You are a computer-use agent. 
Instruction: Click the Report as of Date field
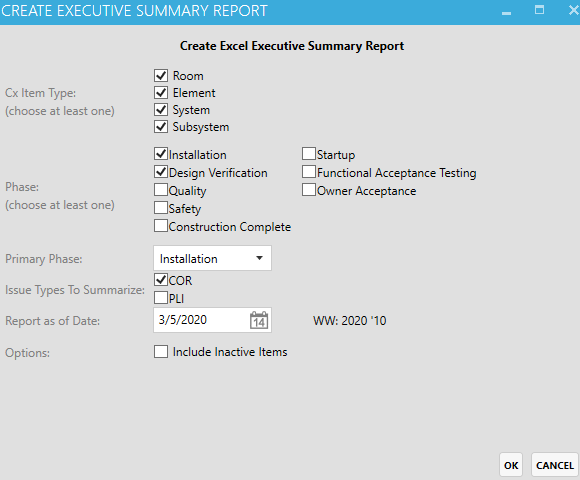pos(212,320)
